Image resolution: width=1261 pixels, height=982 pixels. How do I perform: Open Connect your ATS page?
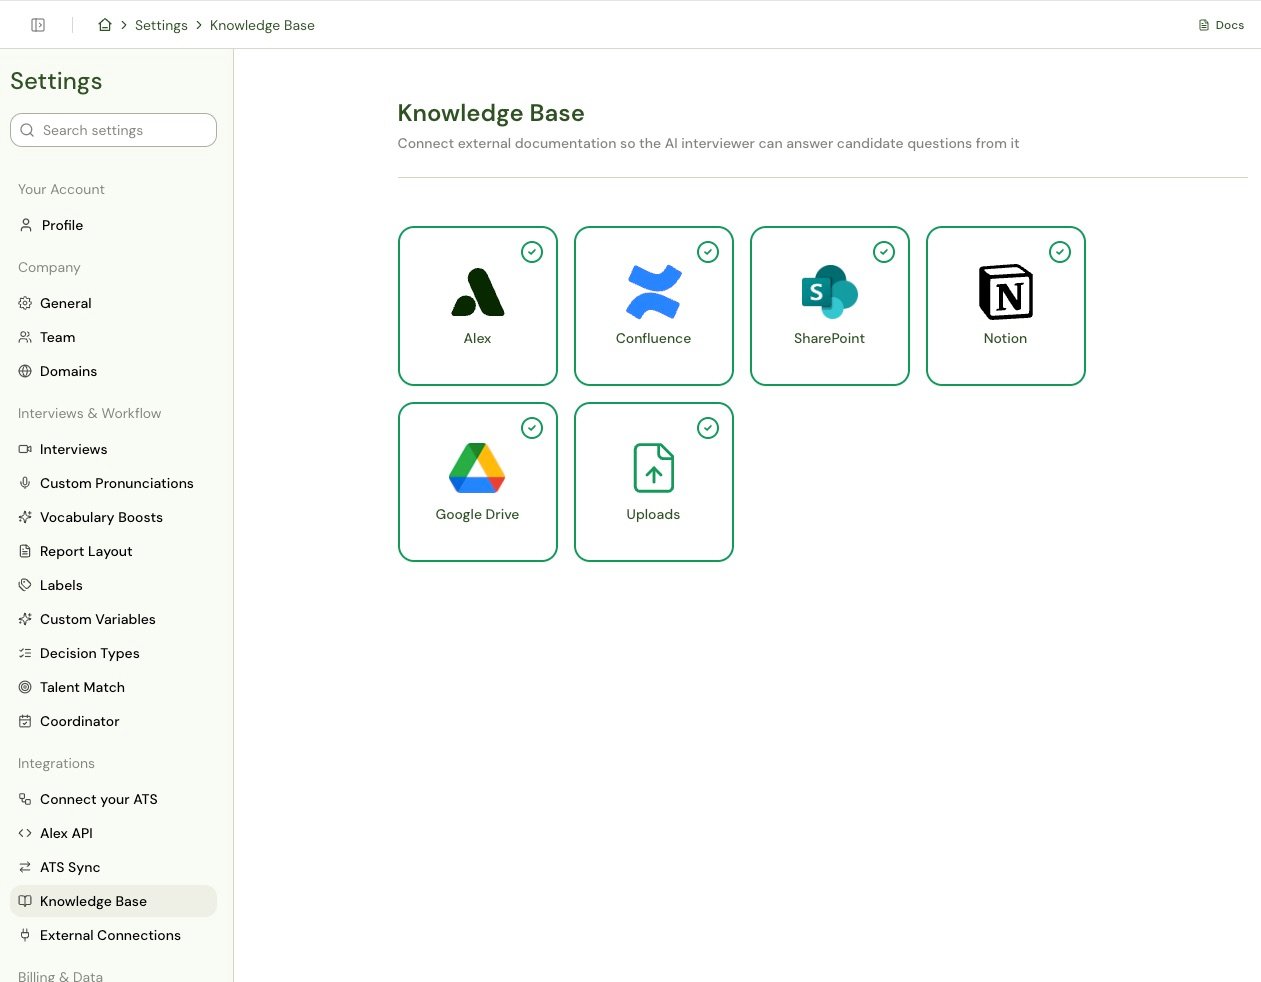tap(113, 799)
